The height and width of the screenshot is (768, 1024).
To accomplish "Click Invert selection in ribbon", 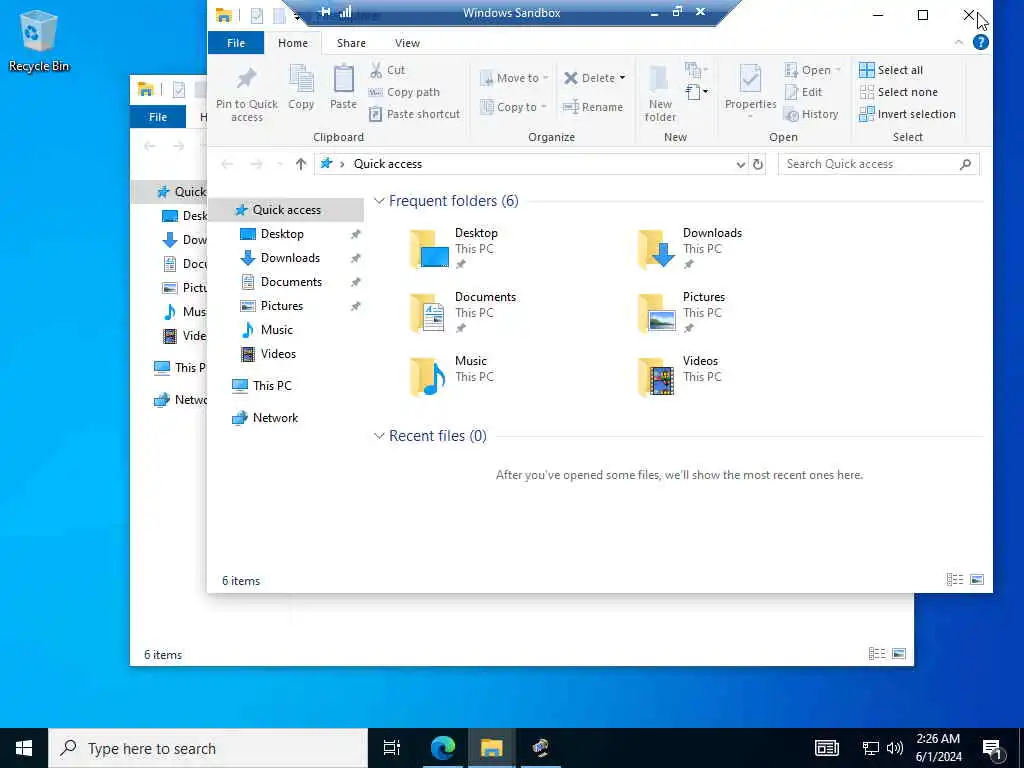I will click(x=907, y=114).
